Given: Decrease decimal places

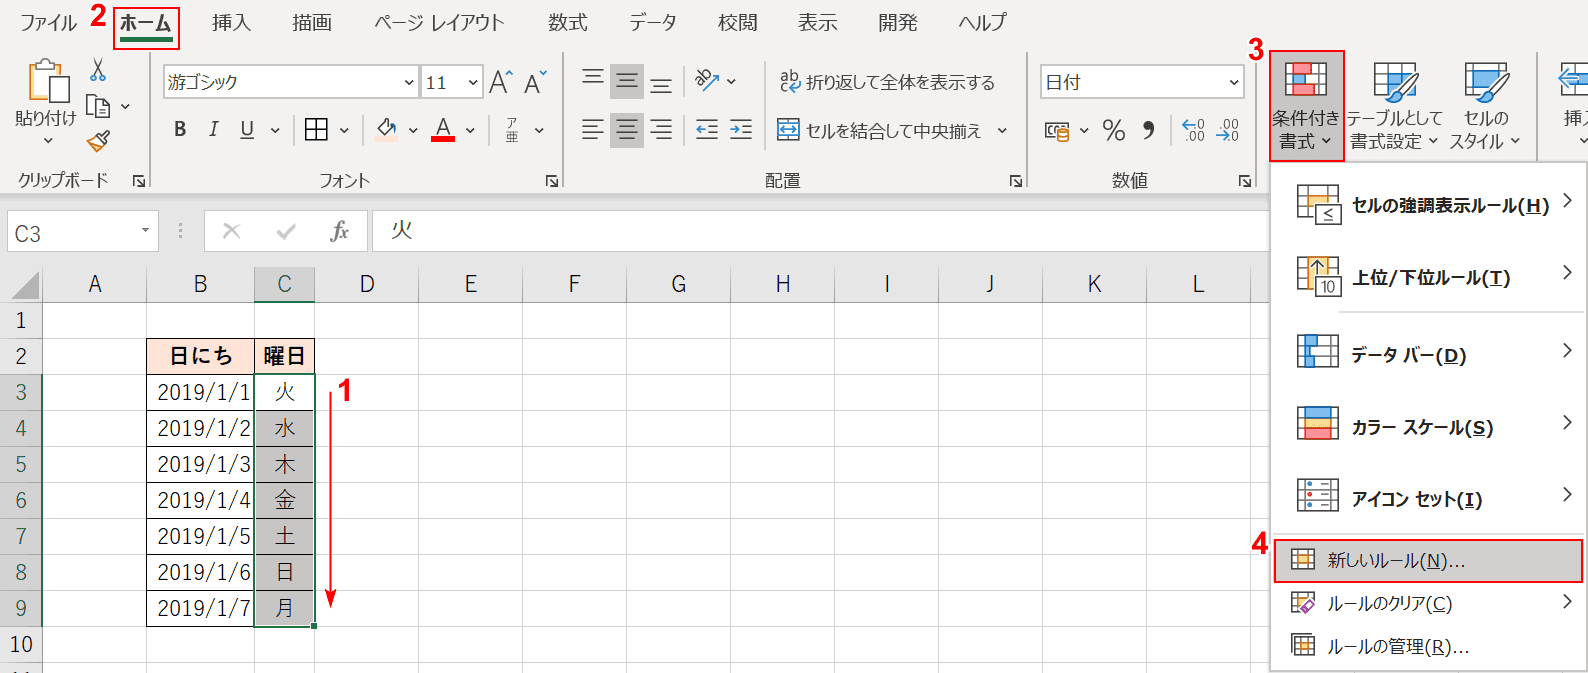Looking at the screenshot, I should tap(1228, 130).
